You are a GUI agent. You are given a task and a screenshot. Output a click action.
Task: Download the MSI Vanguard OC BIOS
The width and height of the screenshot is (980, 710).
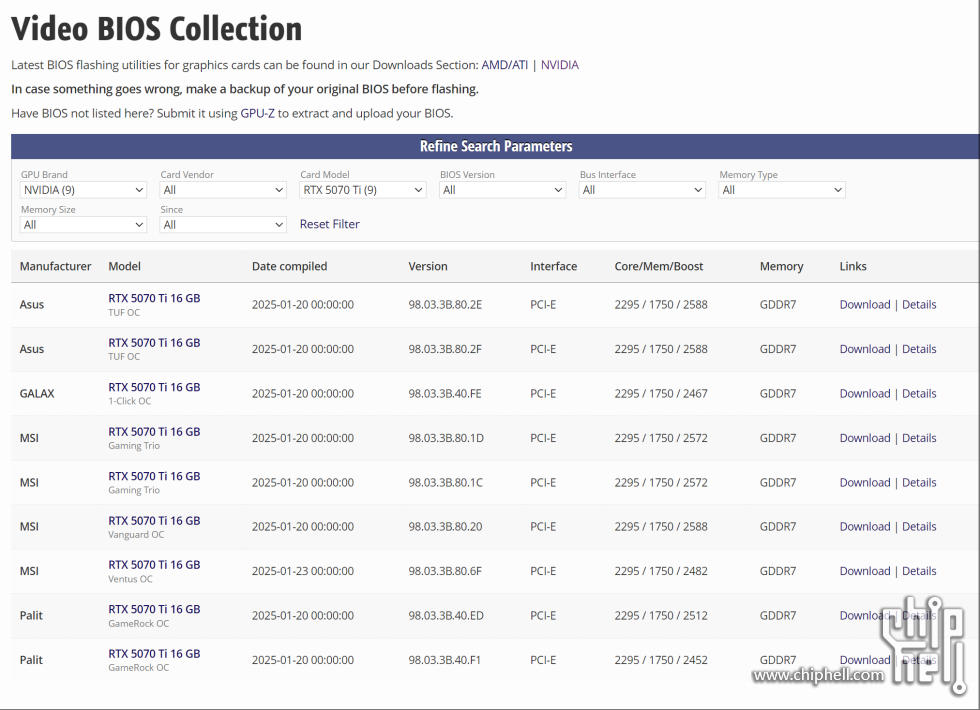pos(864,526)
